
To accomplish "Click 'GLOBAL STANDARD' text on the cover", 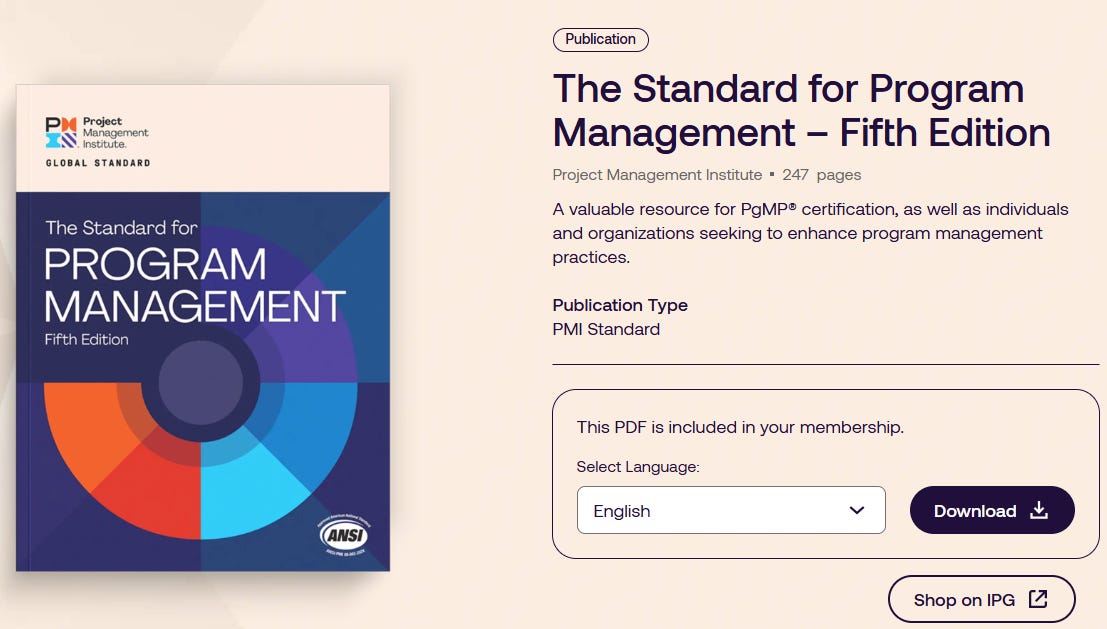I will (x=98, y=163).
